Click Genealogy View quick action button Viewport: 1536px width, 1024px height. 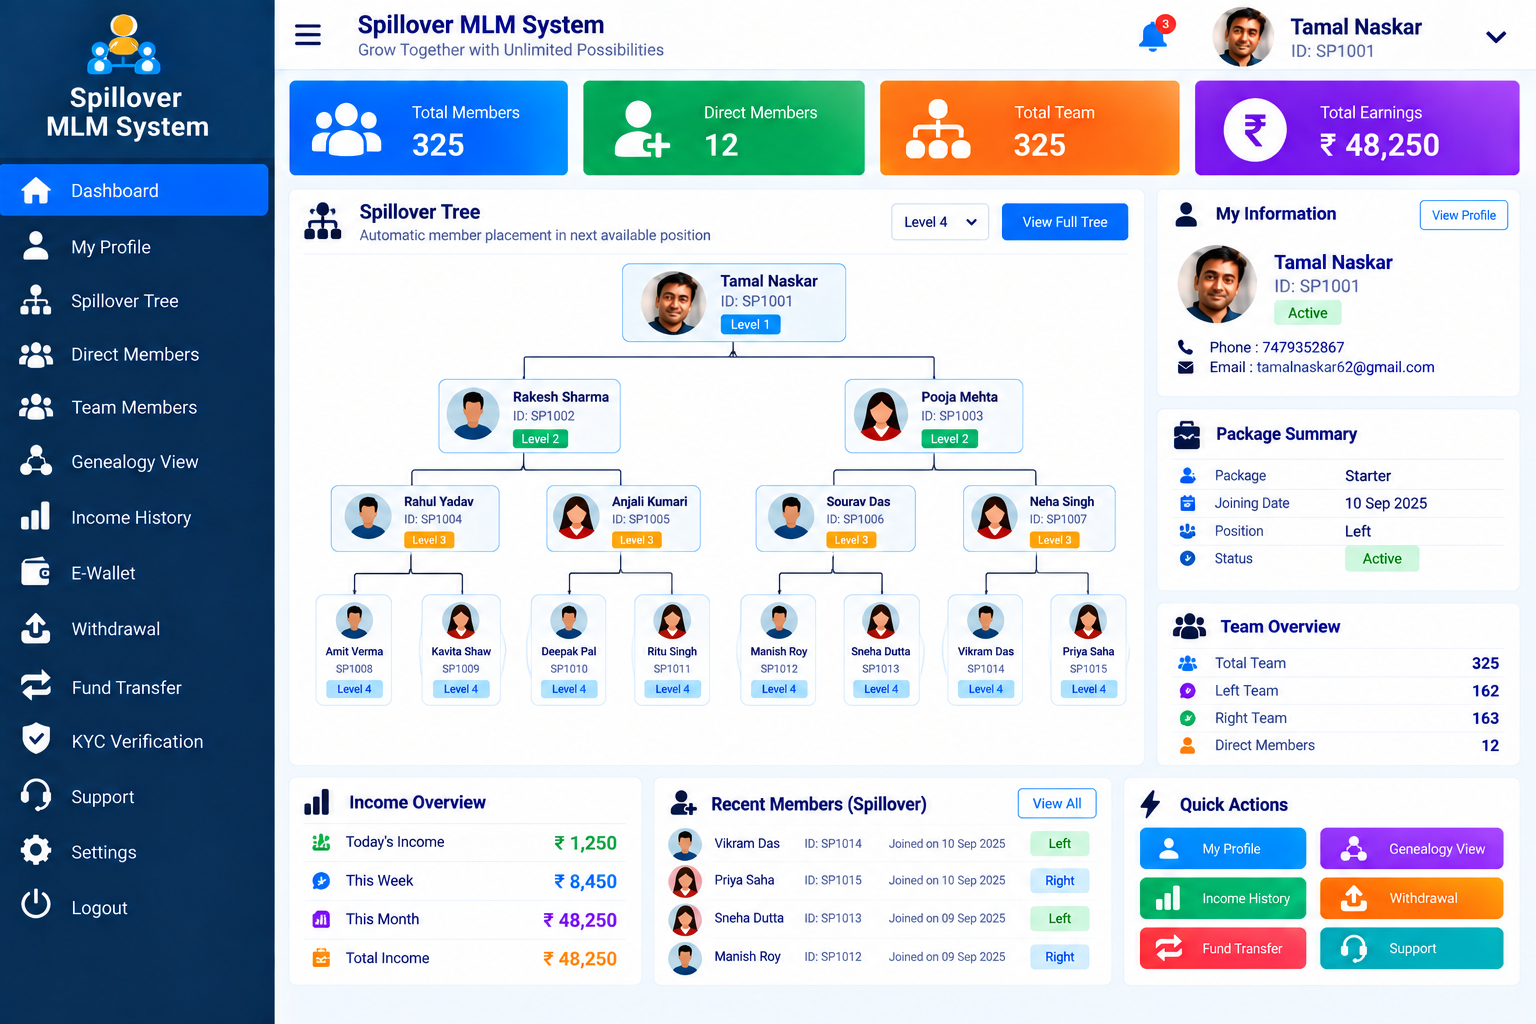[x=1411, y=848]
